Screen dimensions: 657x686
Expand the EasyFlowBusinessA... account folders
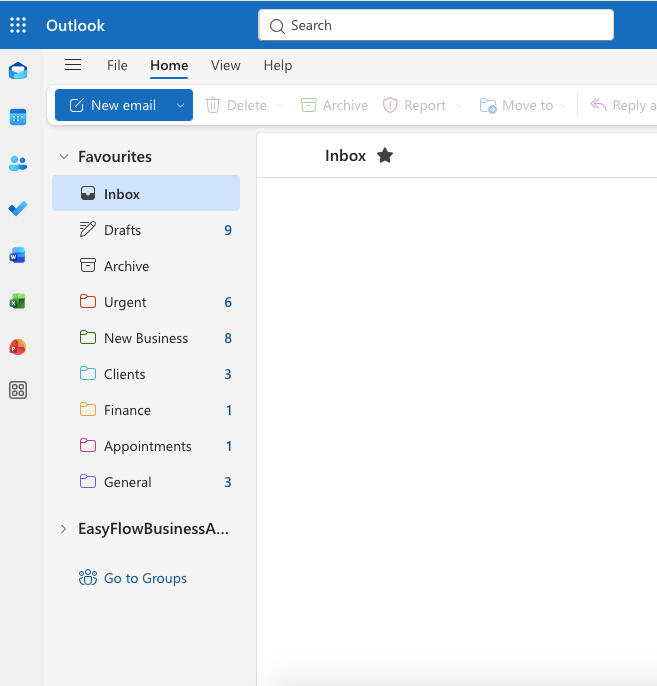(63, 529)
